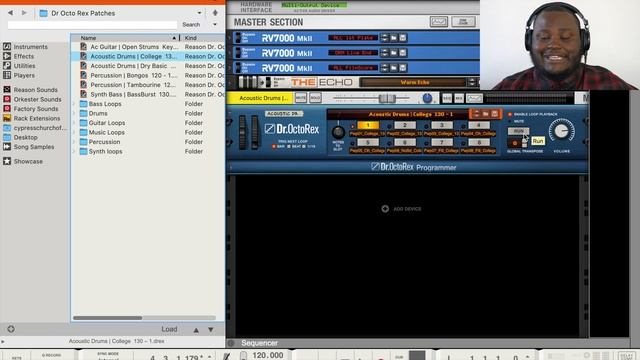Save patch on first RV7000
The image size is (640, 360).
pos(402,38)
